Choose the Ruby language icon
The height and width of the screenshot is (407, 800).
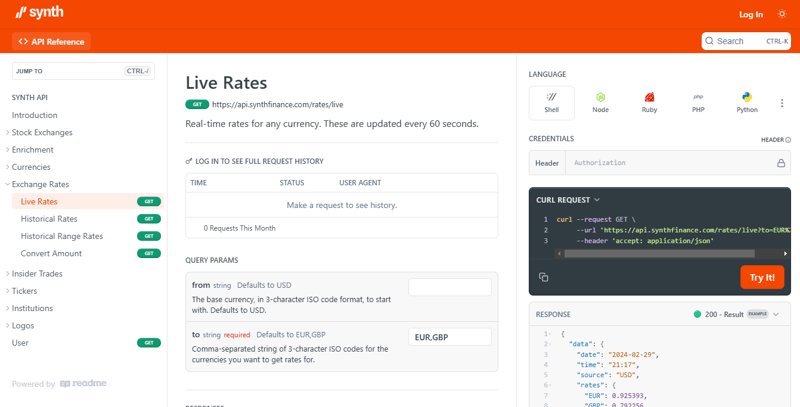(649, 102)
